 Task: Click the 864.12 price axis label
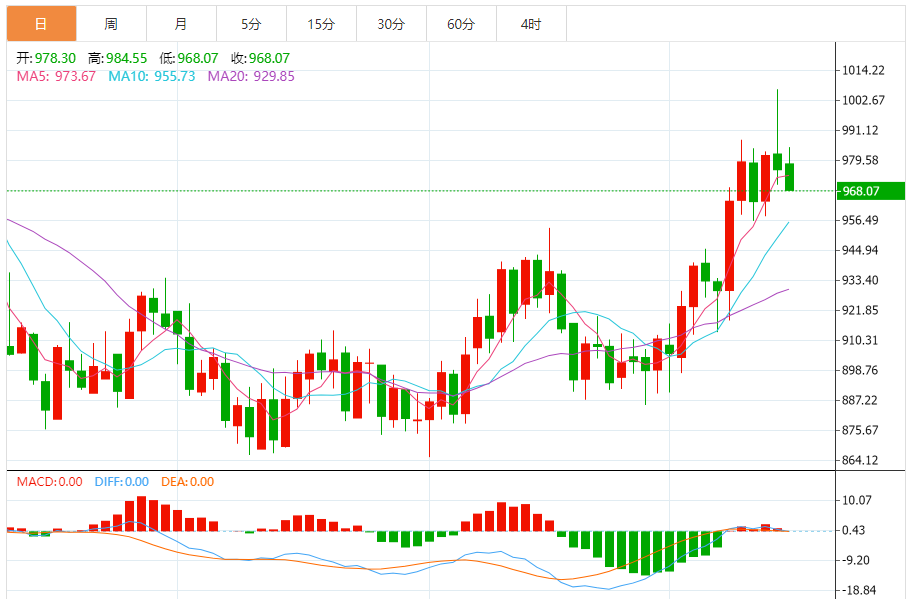coord(862,461)
